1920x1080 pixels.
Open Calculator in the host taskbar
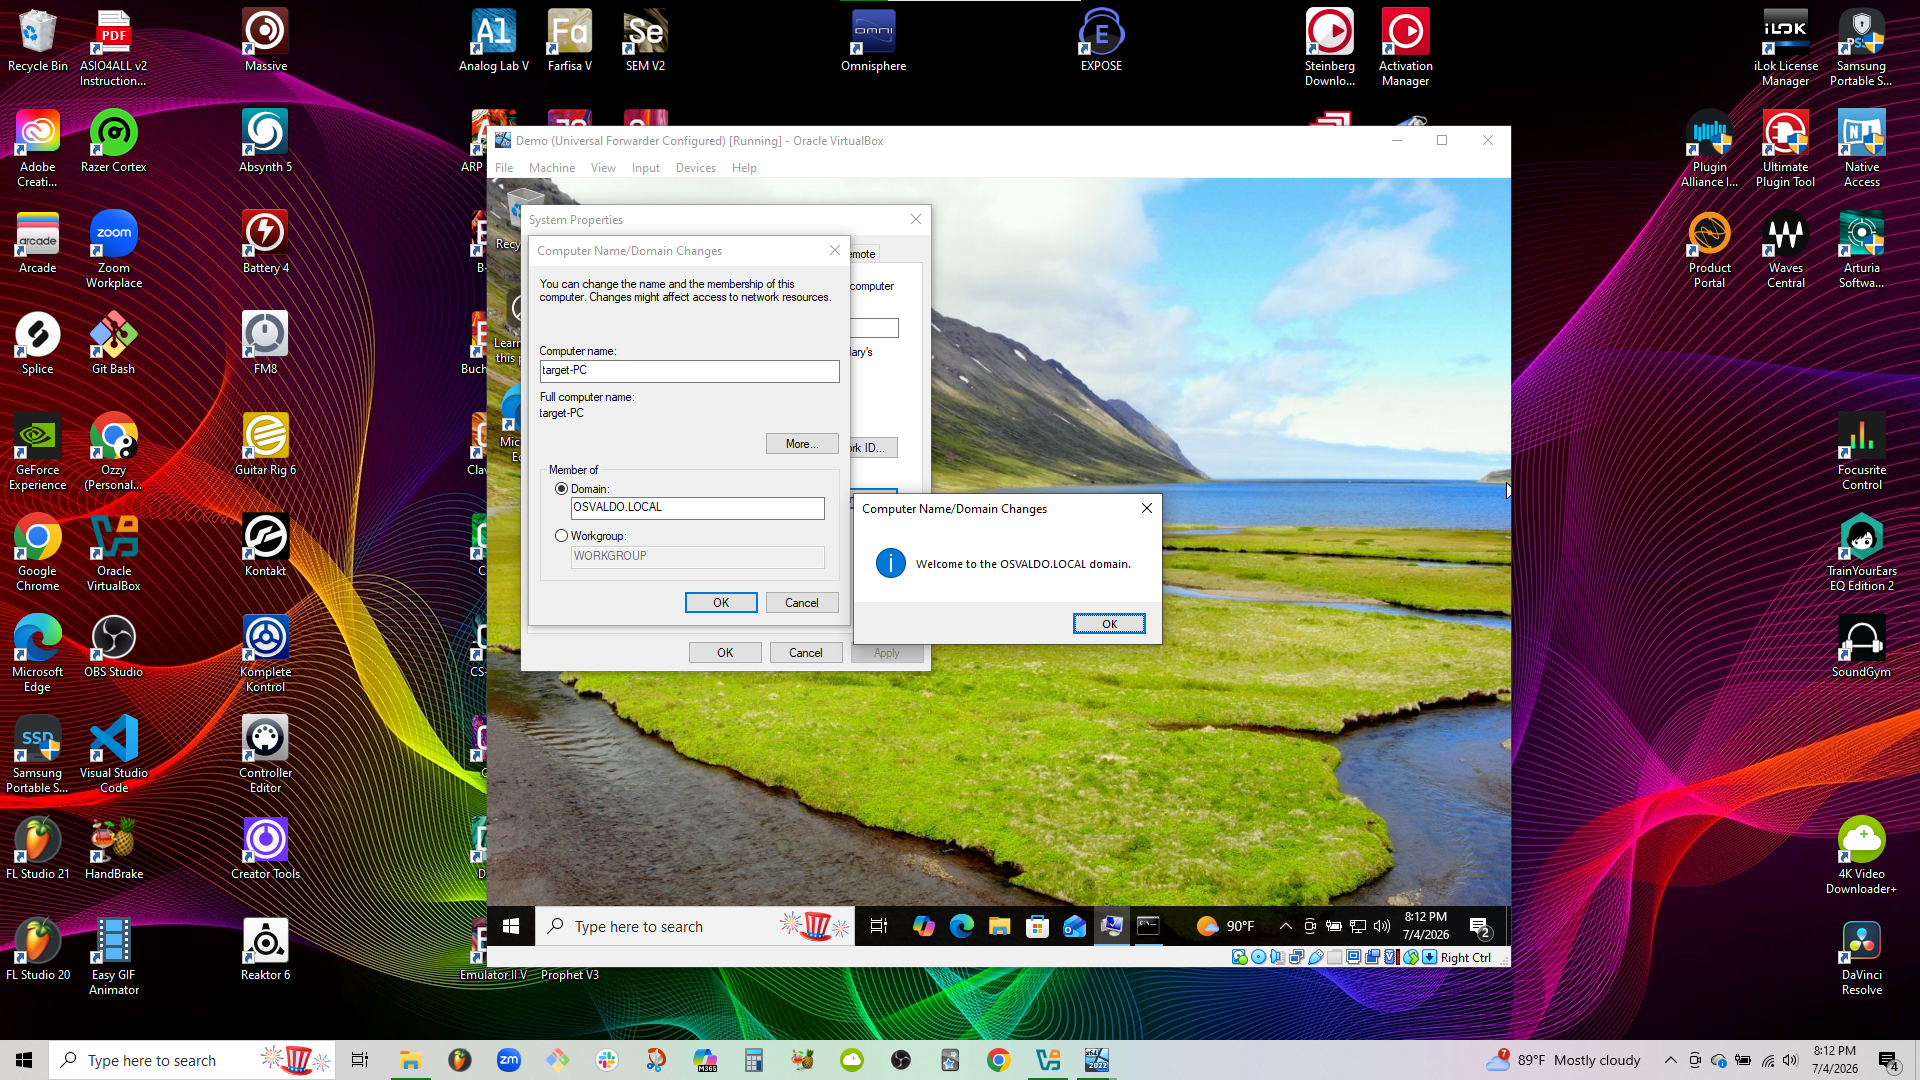(754, 1060)
